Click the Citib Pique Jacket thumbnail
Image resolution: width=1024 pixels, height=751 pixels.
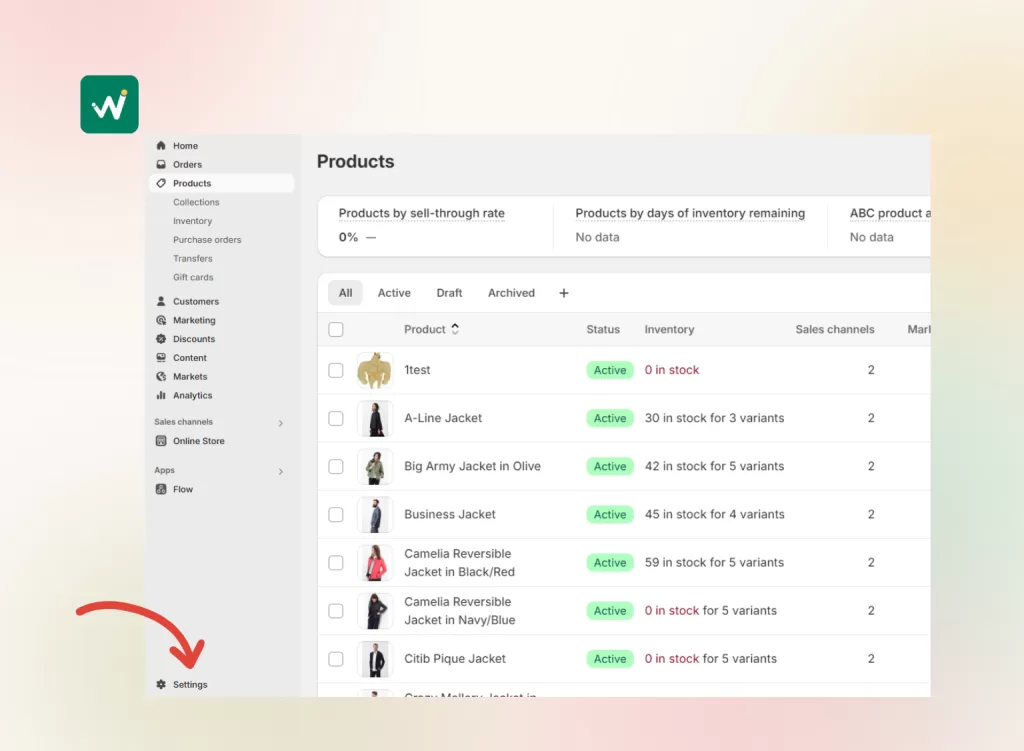point(375,659)
